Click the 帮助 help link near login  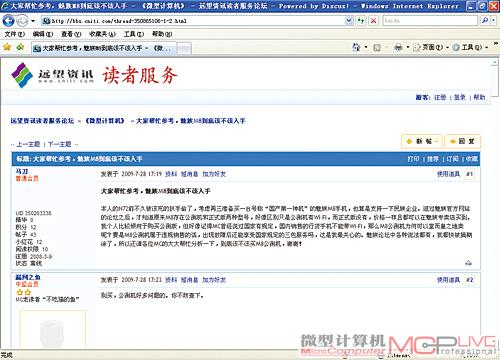coord(479,97)
